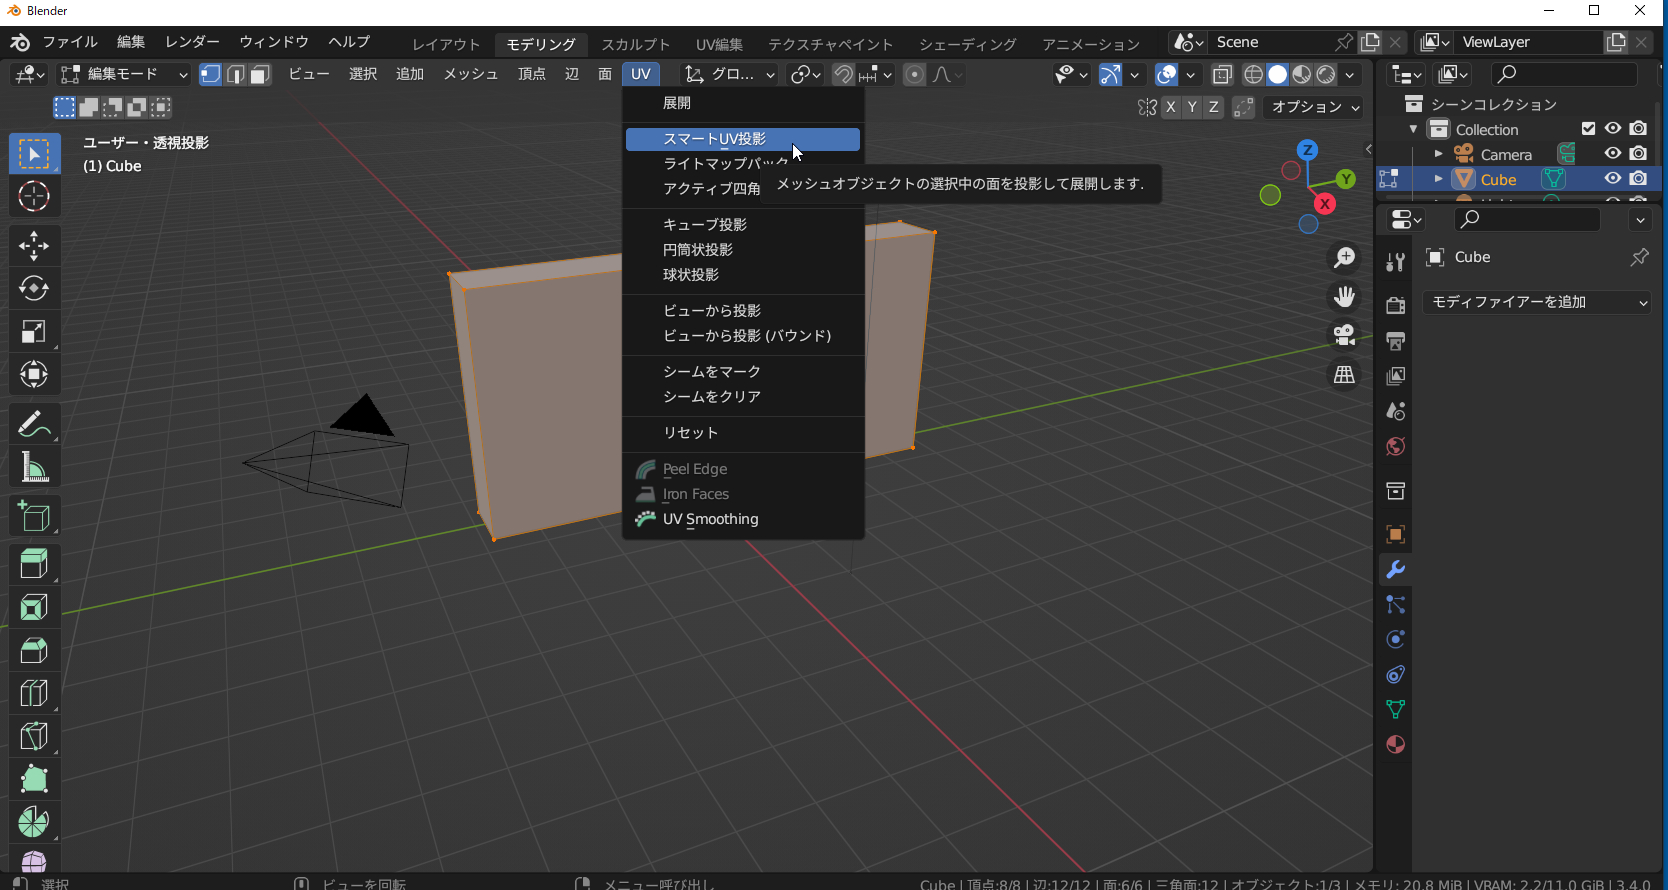The image size is (1668, 890).
Task: Open the 編集モード mode dropdown
Action: pyautogui.click(x=124, y=74)
